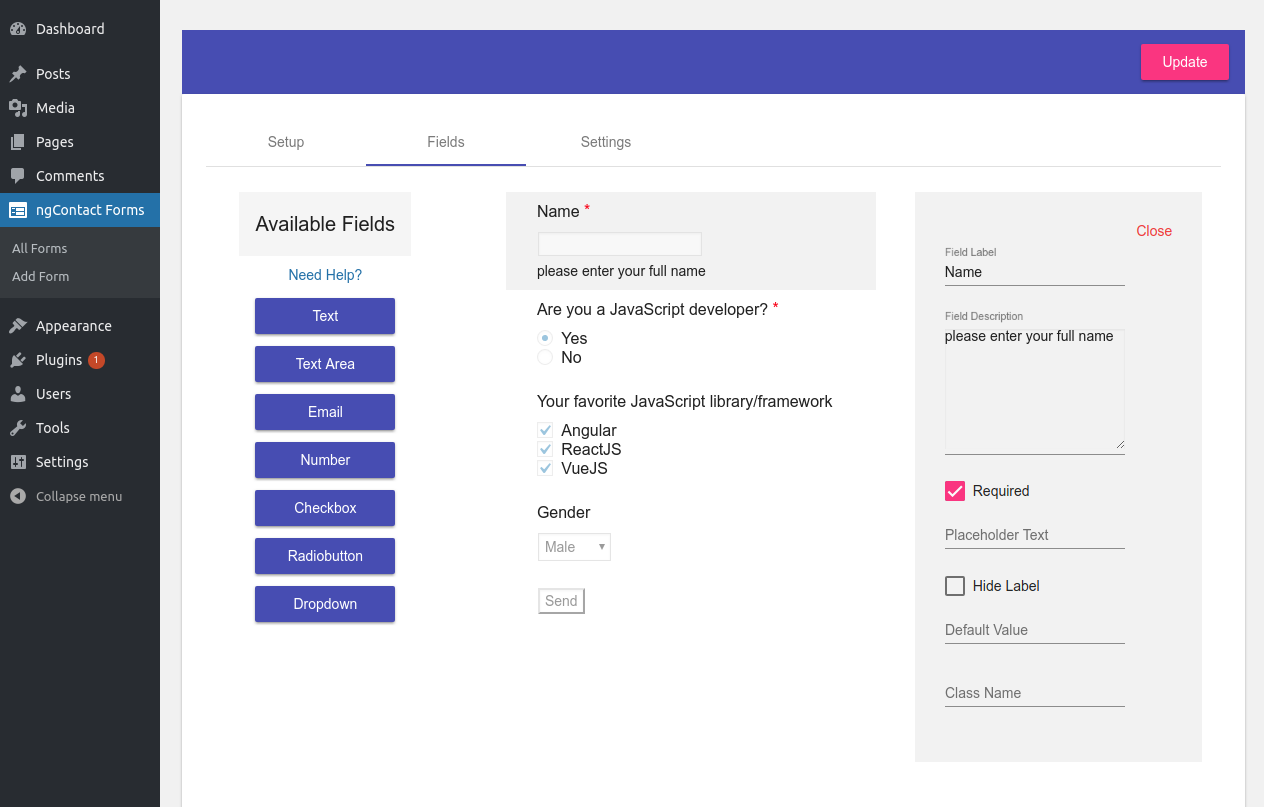Click the Field Description textarea
The height and width of the screenshot is (807, 1264).
click(1035, 390)
